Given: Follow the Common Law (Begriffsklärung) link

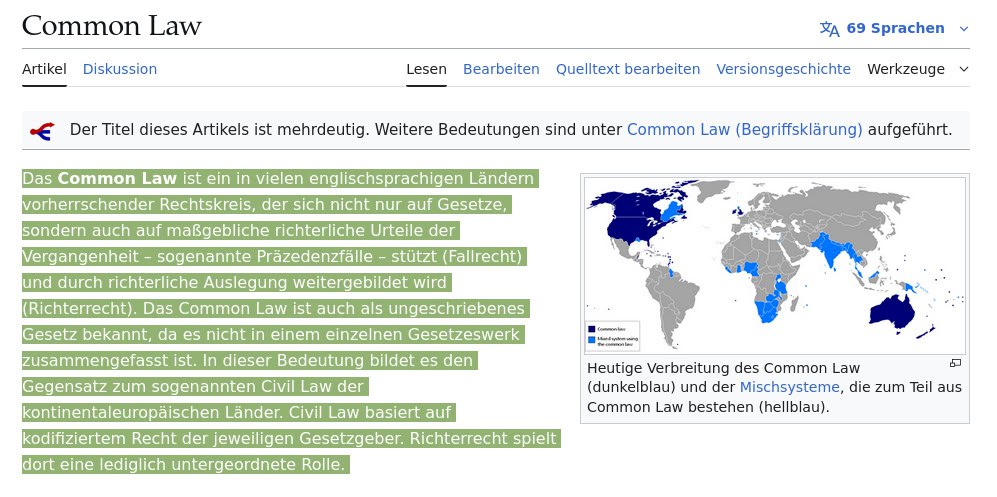Looking at the screenshot, I should 744,130.
